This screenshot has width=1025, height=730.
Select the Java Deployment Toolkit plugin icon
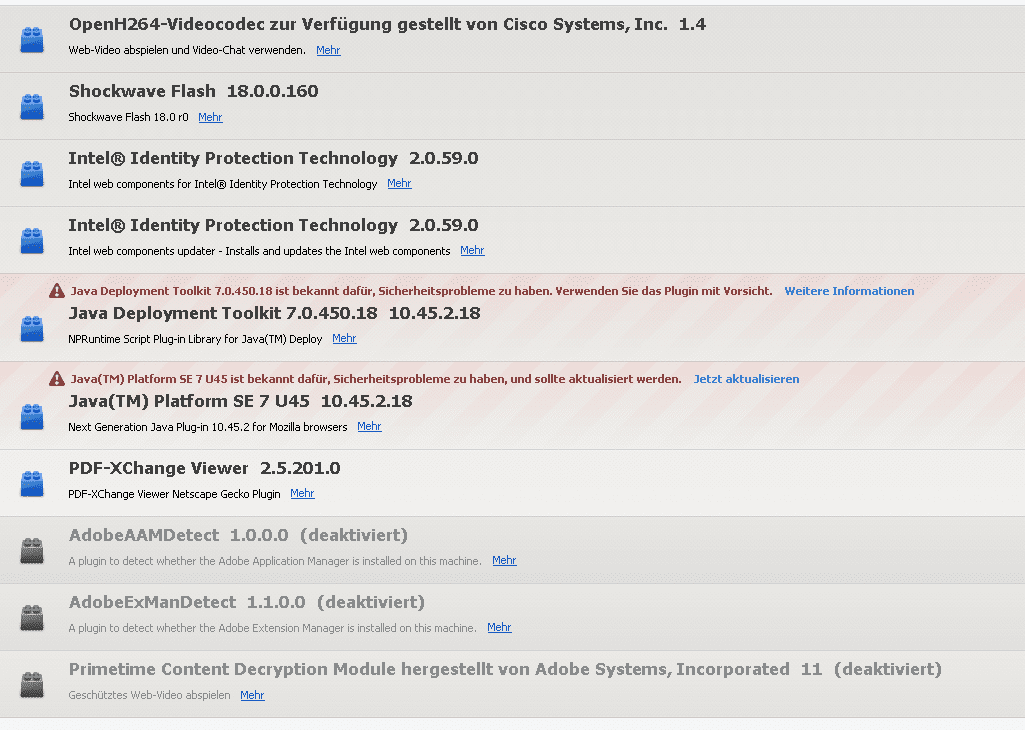click(31, 328)
